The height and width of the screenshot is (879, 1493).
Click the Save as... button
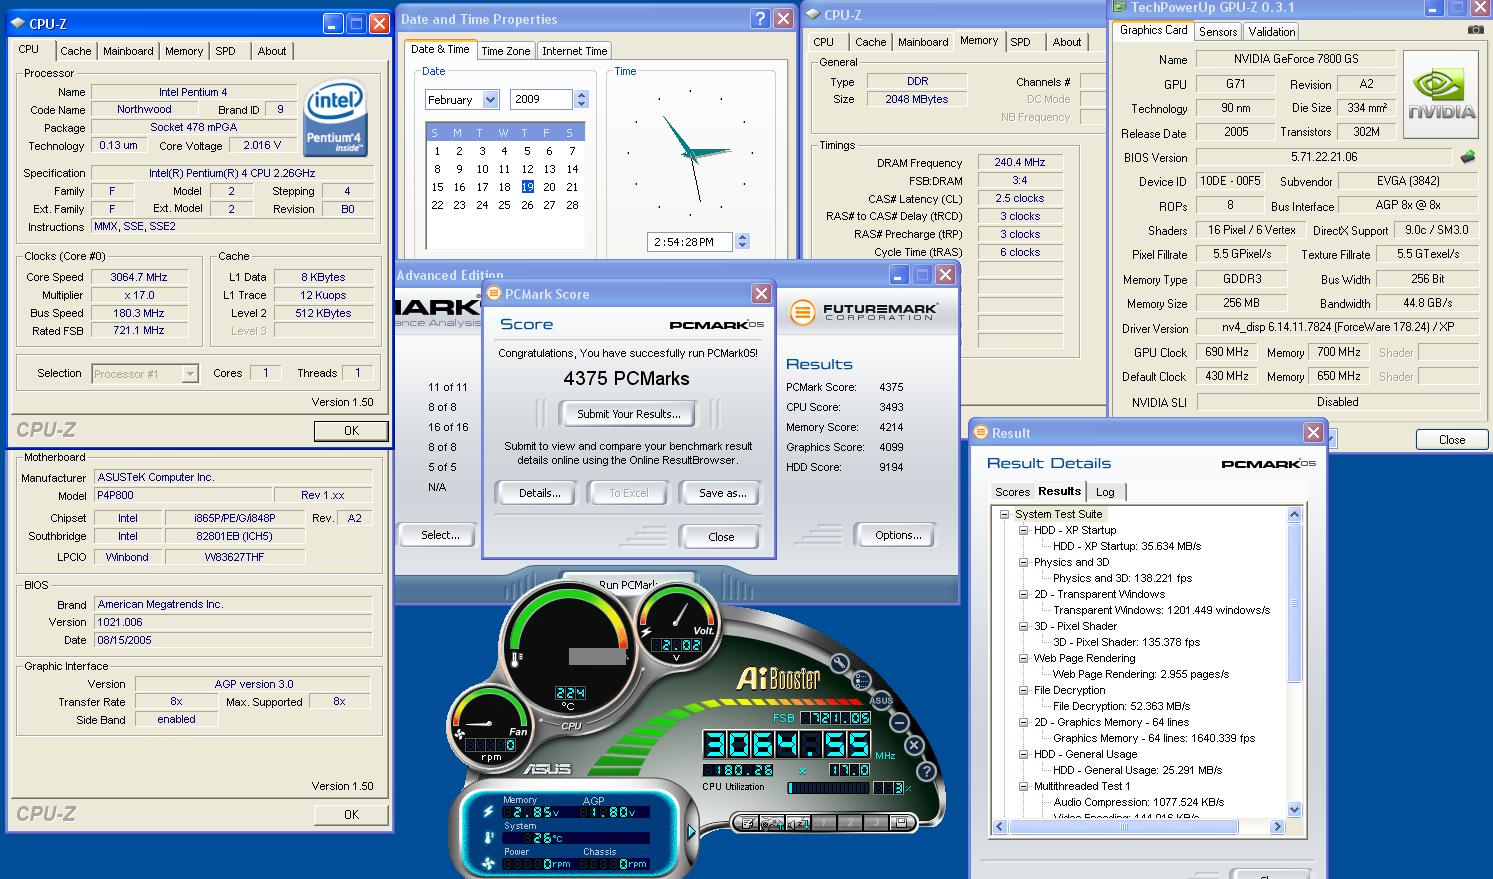coord(722,493)
